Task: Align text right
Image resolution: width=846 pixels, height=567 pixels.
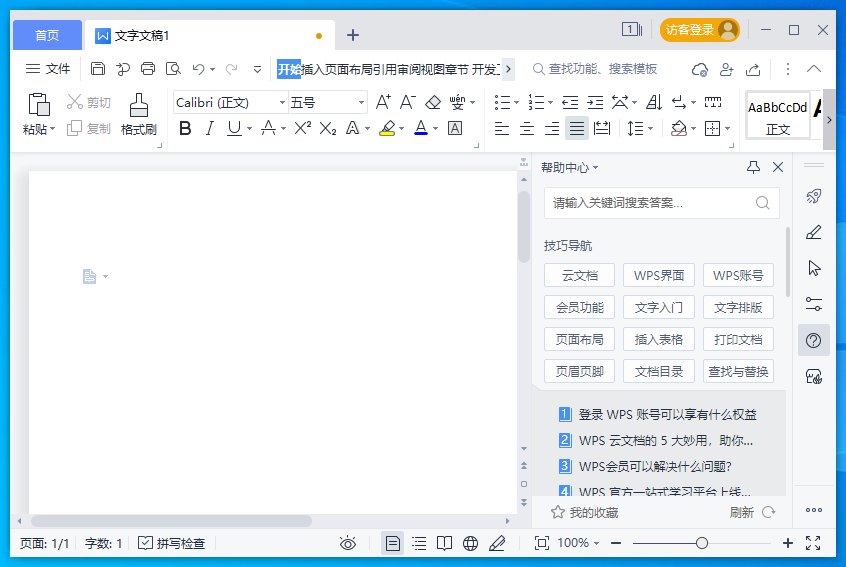Action: pos(551,128)
